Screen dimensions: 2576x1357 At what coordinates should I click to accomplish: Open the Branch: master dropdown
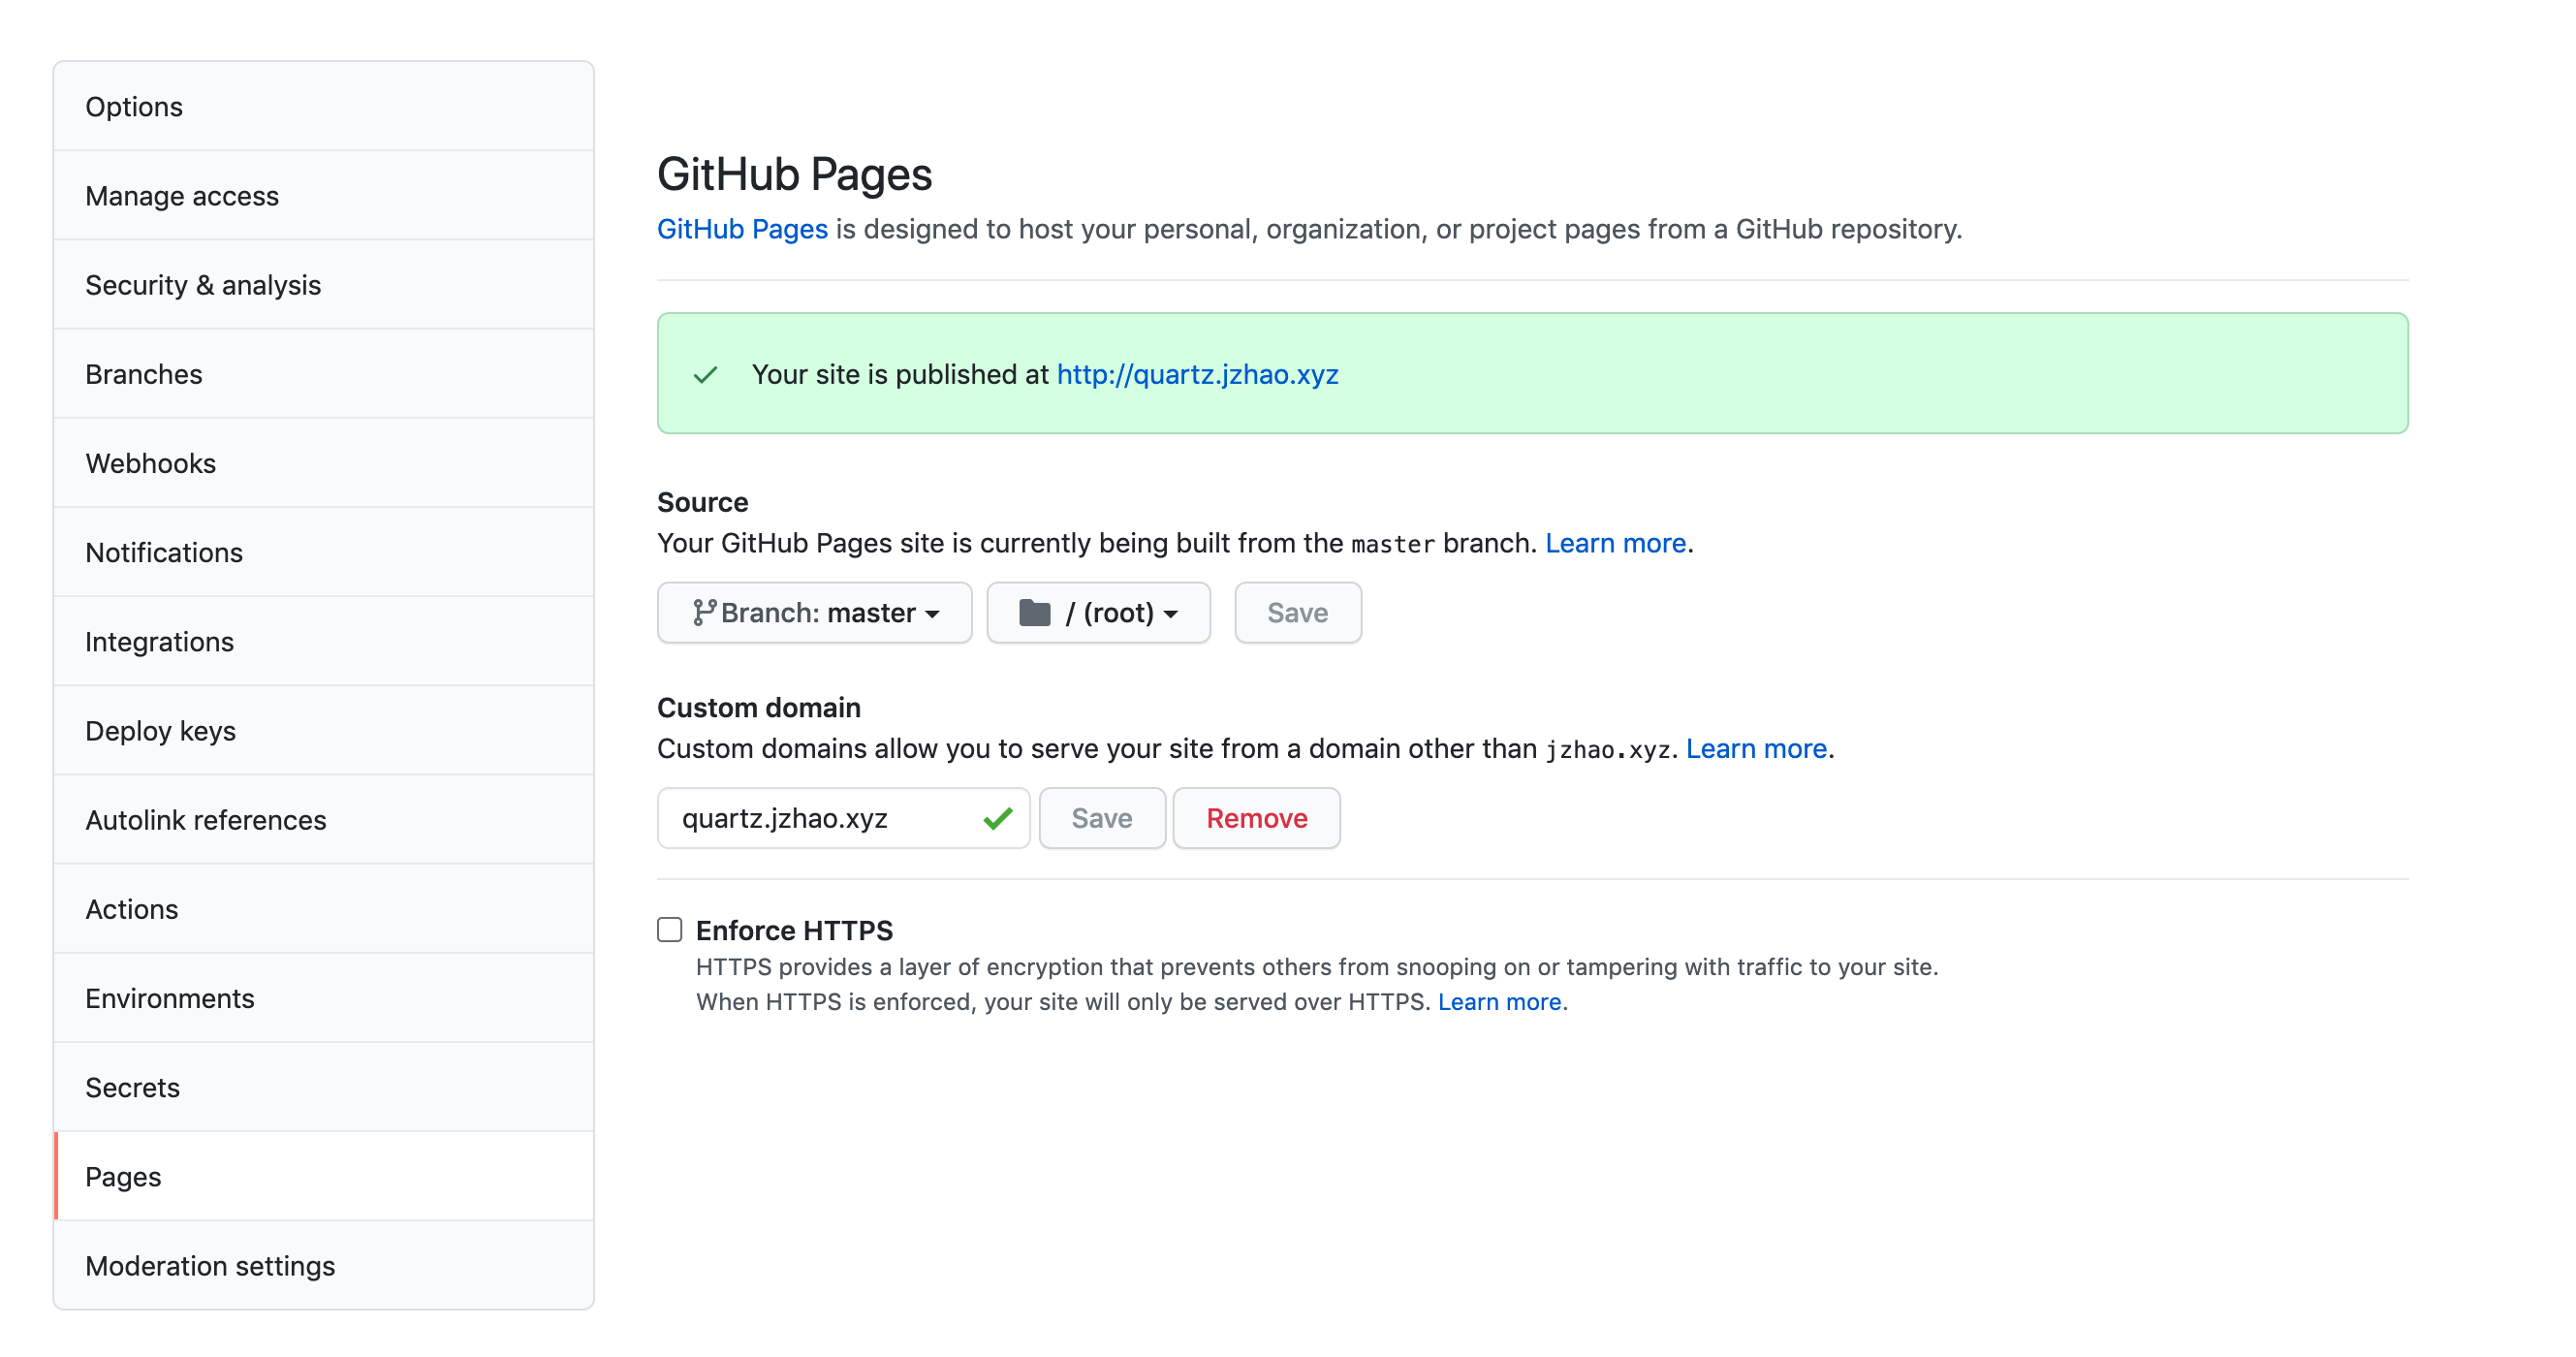click(x=813, y=612)
